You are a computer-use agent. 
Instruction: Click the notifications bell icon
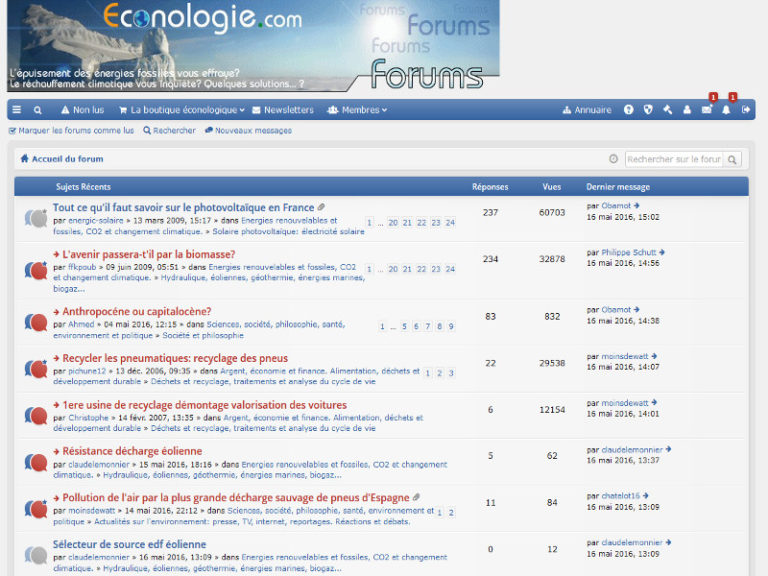pyautogui.click(x=726, y=110)
